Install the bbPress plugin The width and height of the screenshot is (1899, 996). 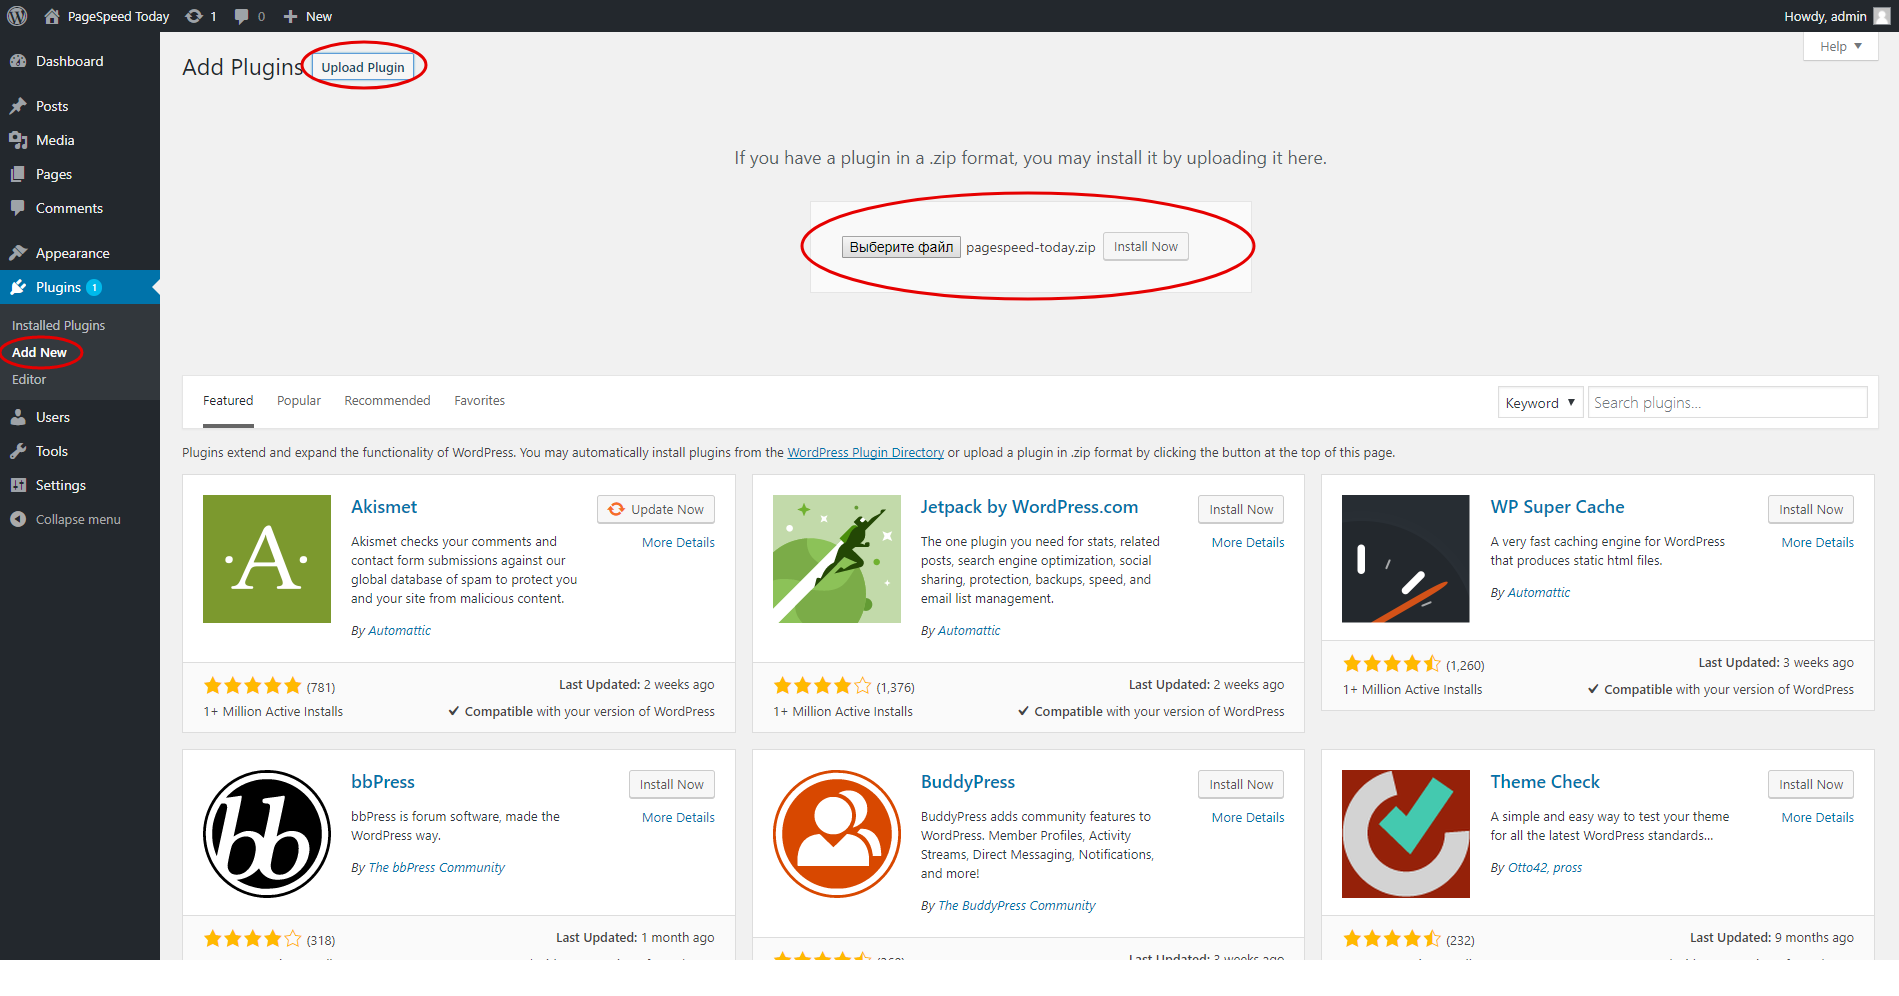click(672, 784)
